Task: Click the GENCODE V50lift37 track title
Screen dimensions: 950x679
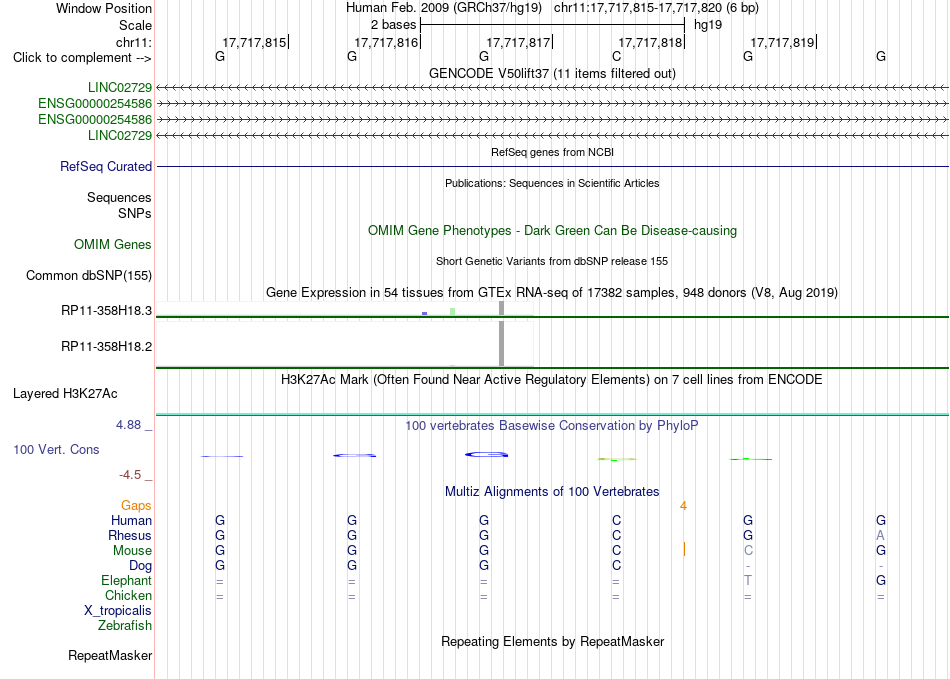Action: pyautogui.click(x=552, y=74)
